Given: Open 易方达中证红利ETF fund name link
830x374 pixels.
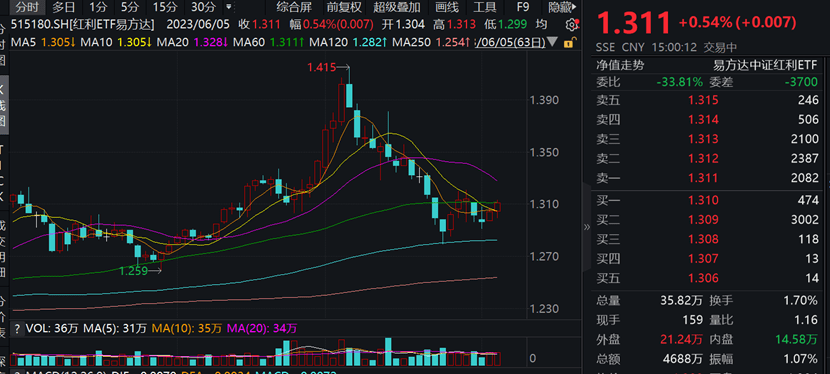Looking at the screenshot, I should [x=765, y=66].
